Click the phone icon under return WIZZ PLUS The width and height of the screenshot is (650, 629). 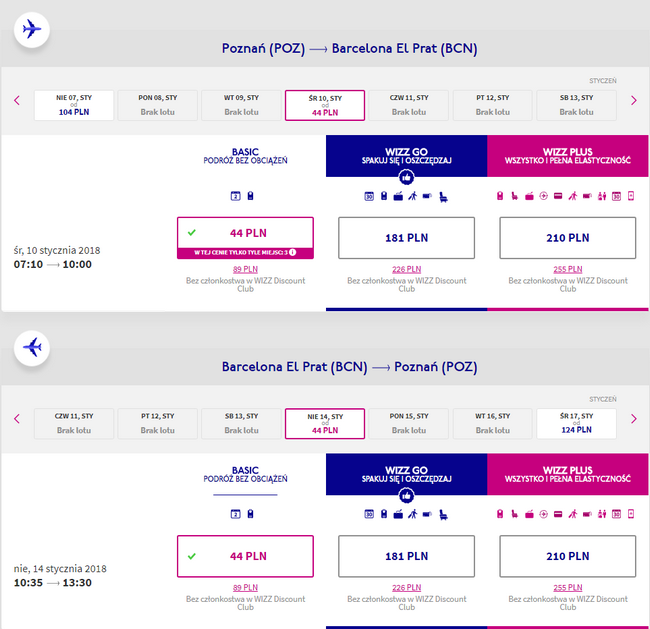click(631, 514)
